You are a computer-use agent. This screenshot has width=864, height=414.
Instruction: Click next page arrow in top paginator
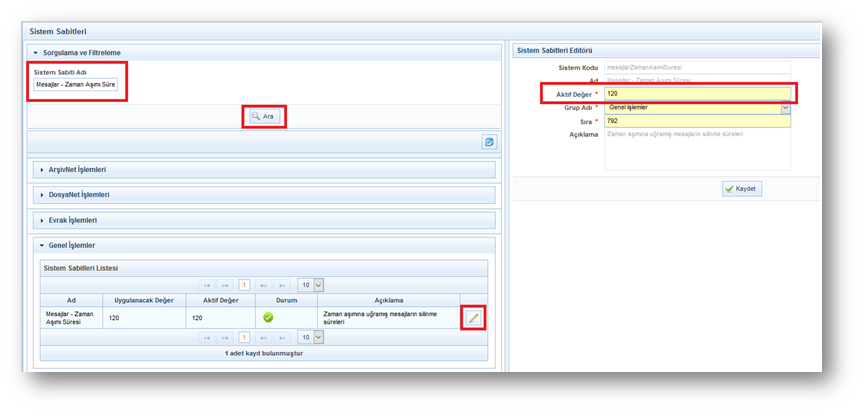pyautogui.click(x=262, y=285)
